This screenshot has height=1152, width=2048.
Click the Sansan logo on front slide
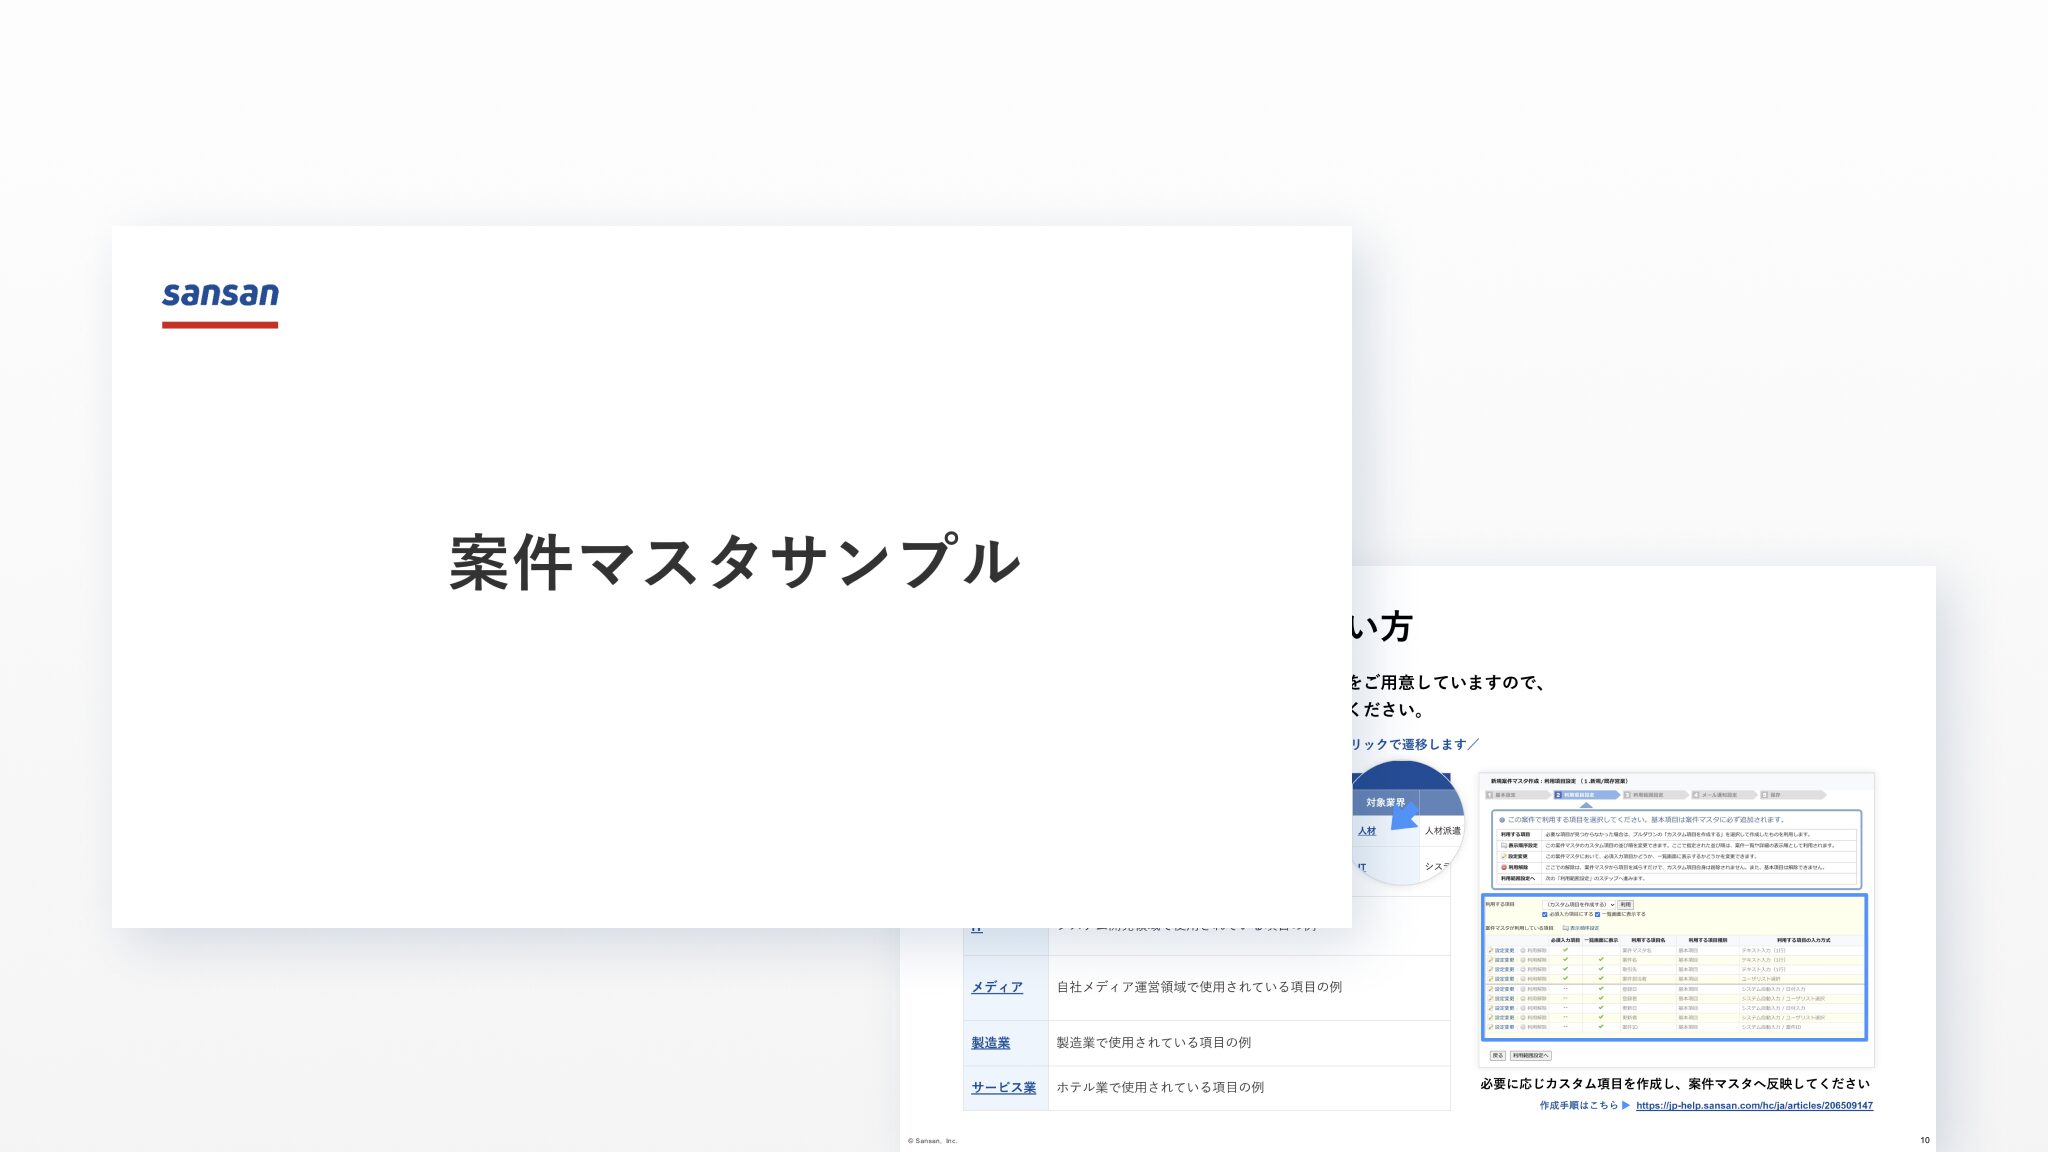(x=220, y=304)
